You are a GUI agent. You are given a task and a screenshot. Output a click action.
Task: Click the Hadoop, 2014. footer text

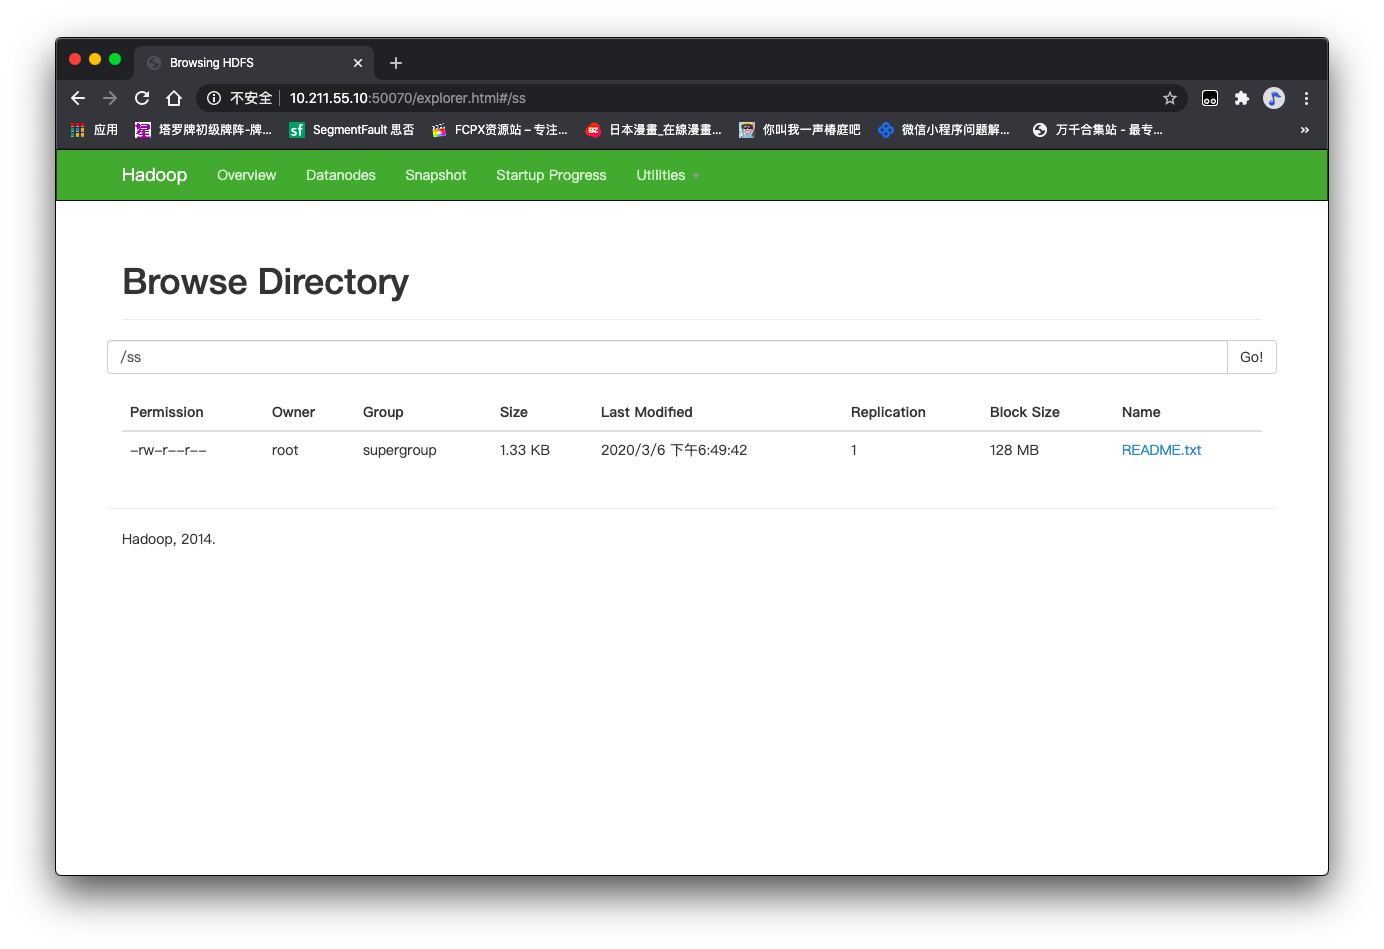point(169,539)
